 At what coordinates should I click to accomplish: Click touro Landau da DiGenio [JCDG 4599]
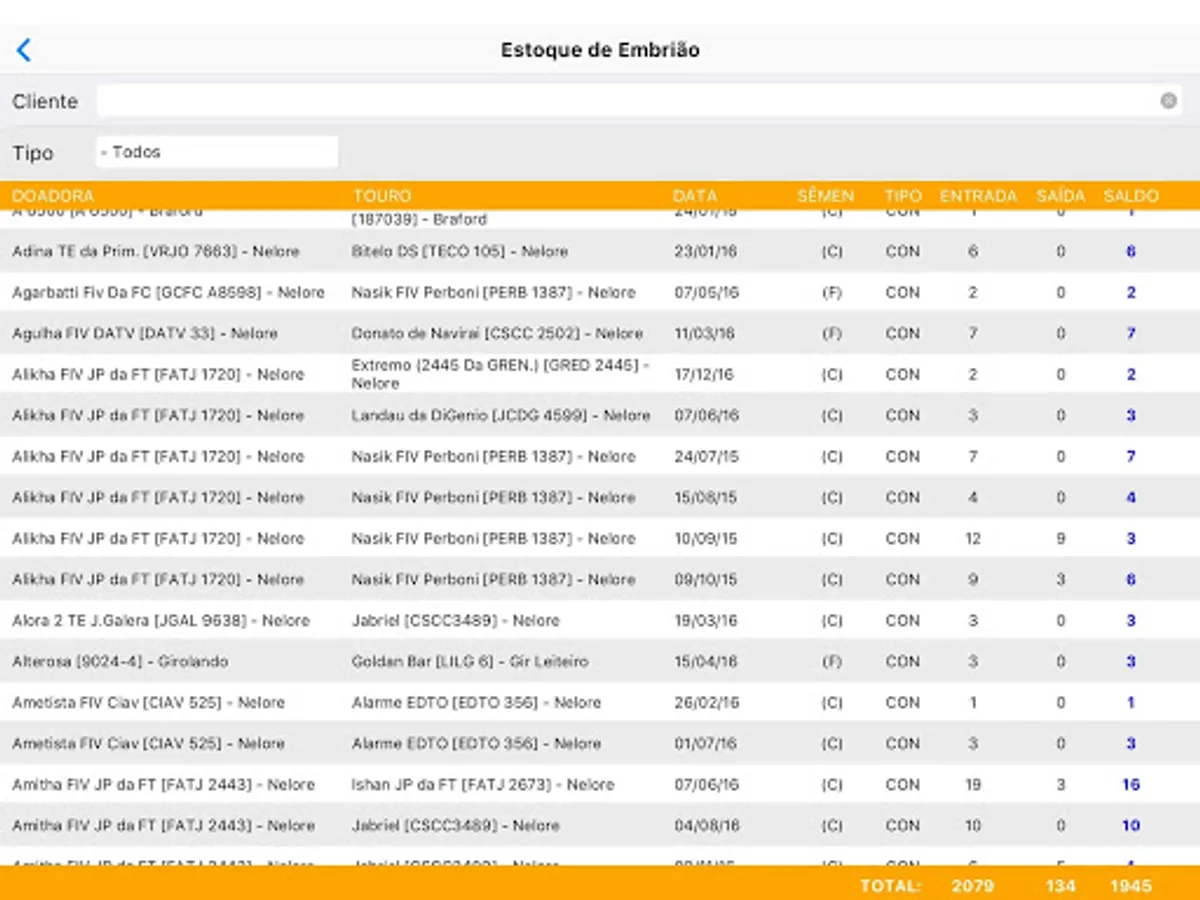[x=501, y=415]
